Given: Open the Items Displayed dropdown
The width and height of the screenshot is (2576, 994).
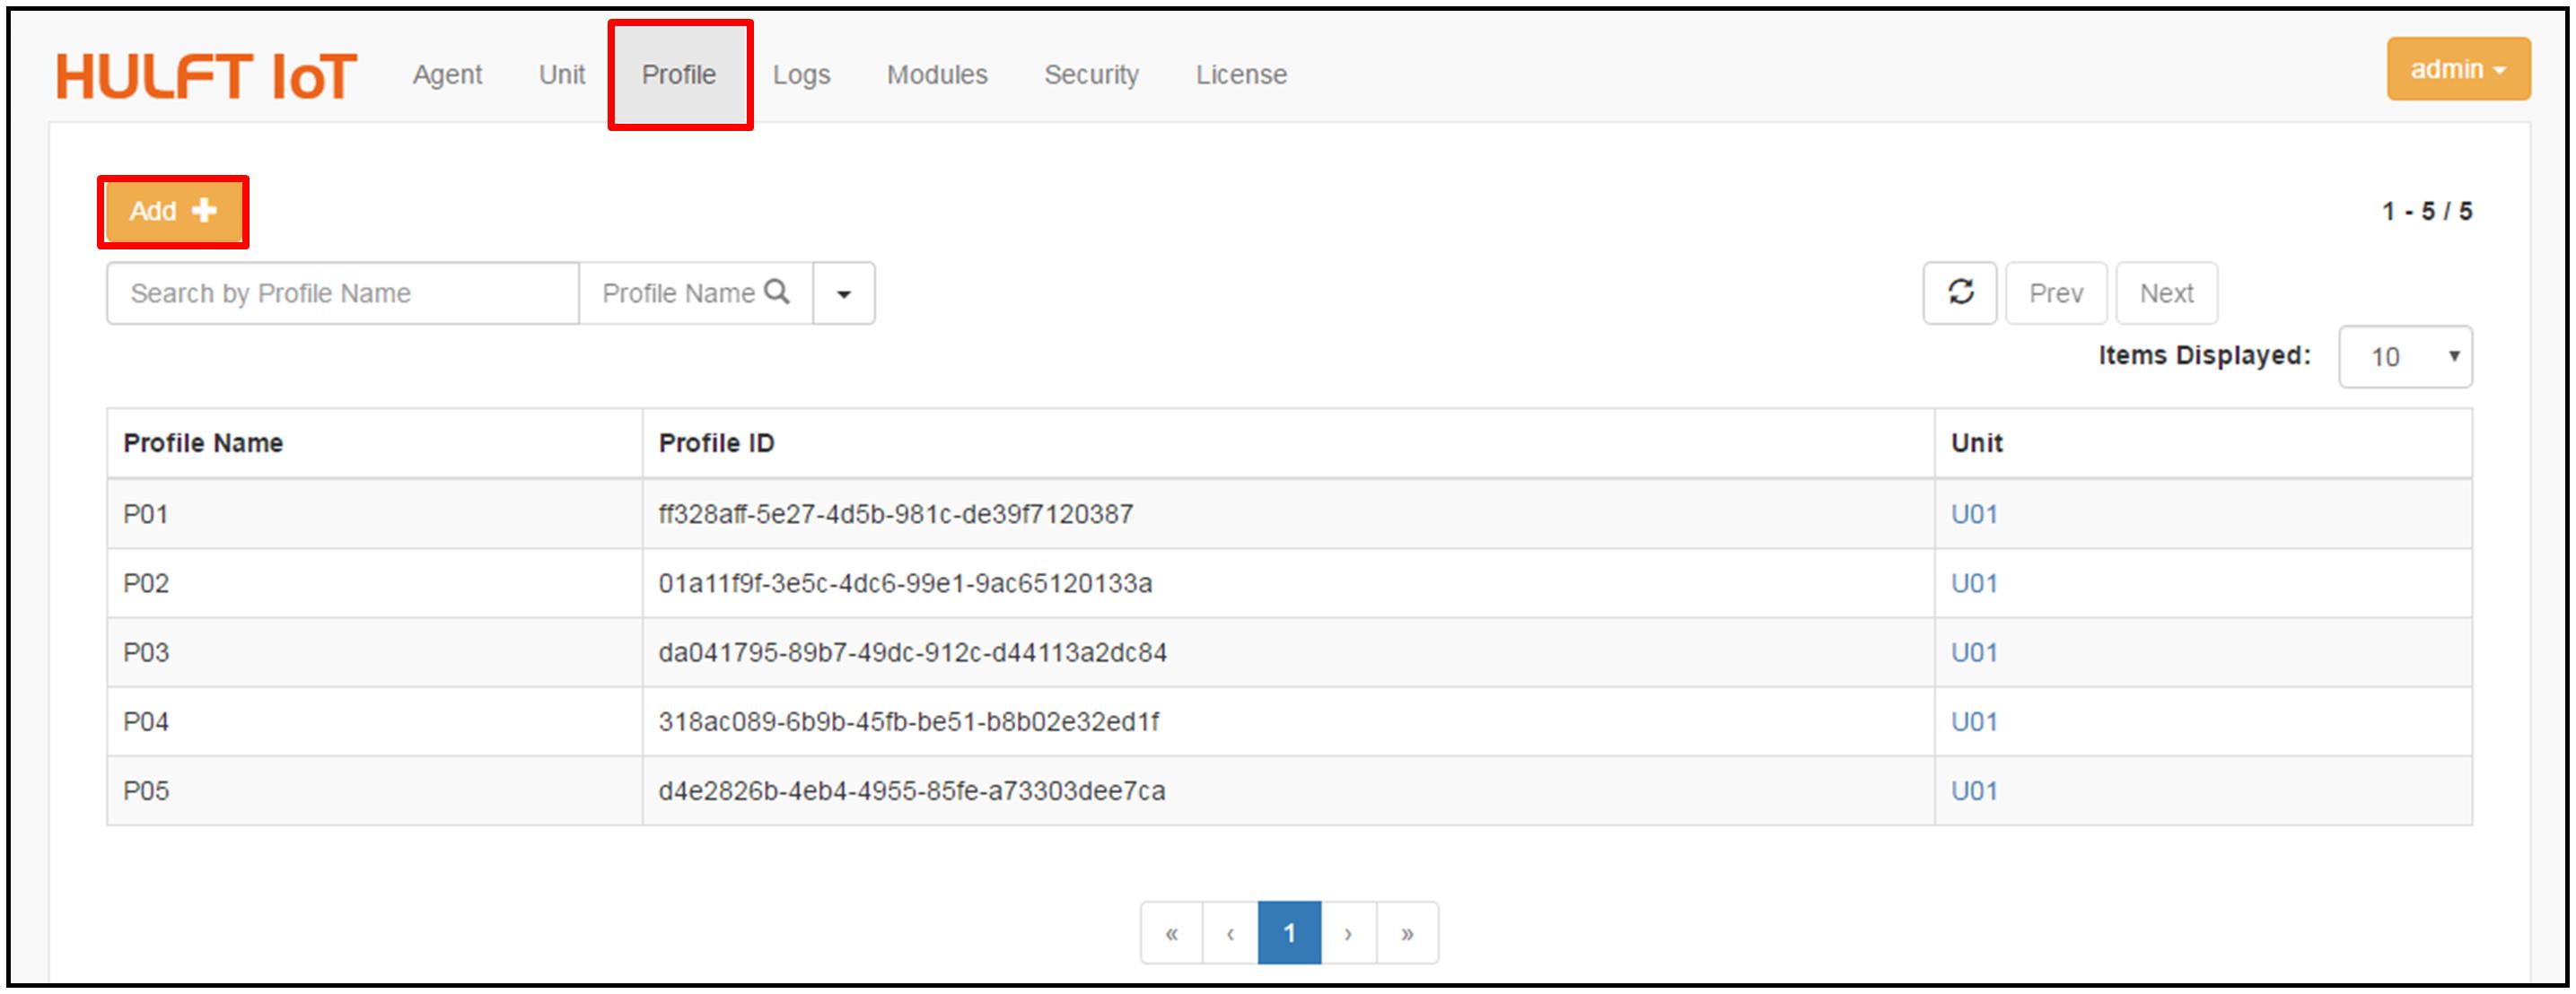Looking at the screenshot, I should (2405, 357).
